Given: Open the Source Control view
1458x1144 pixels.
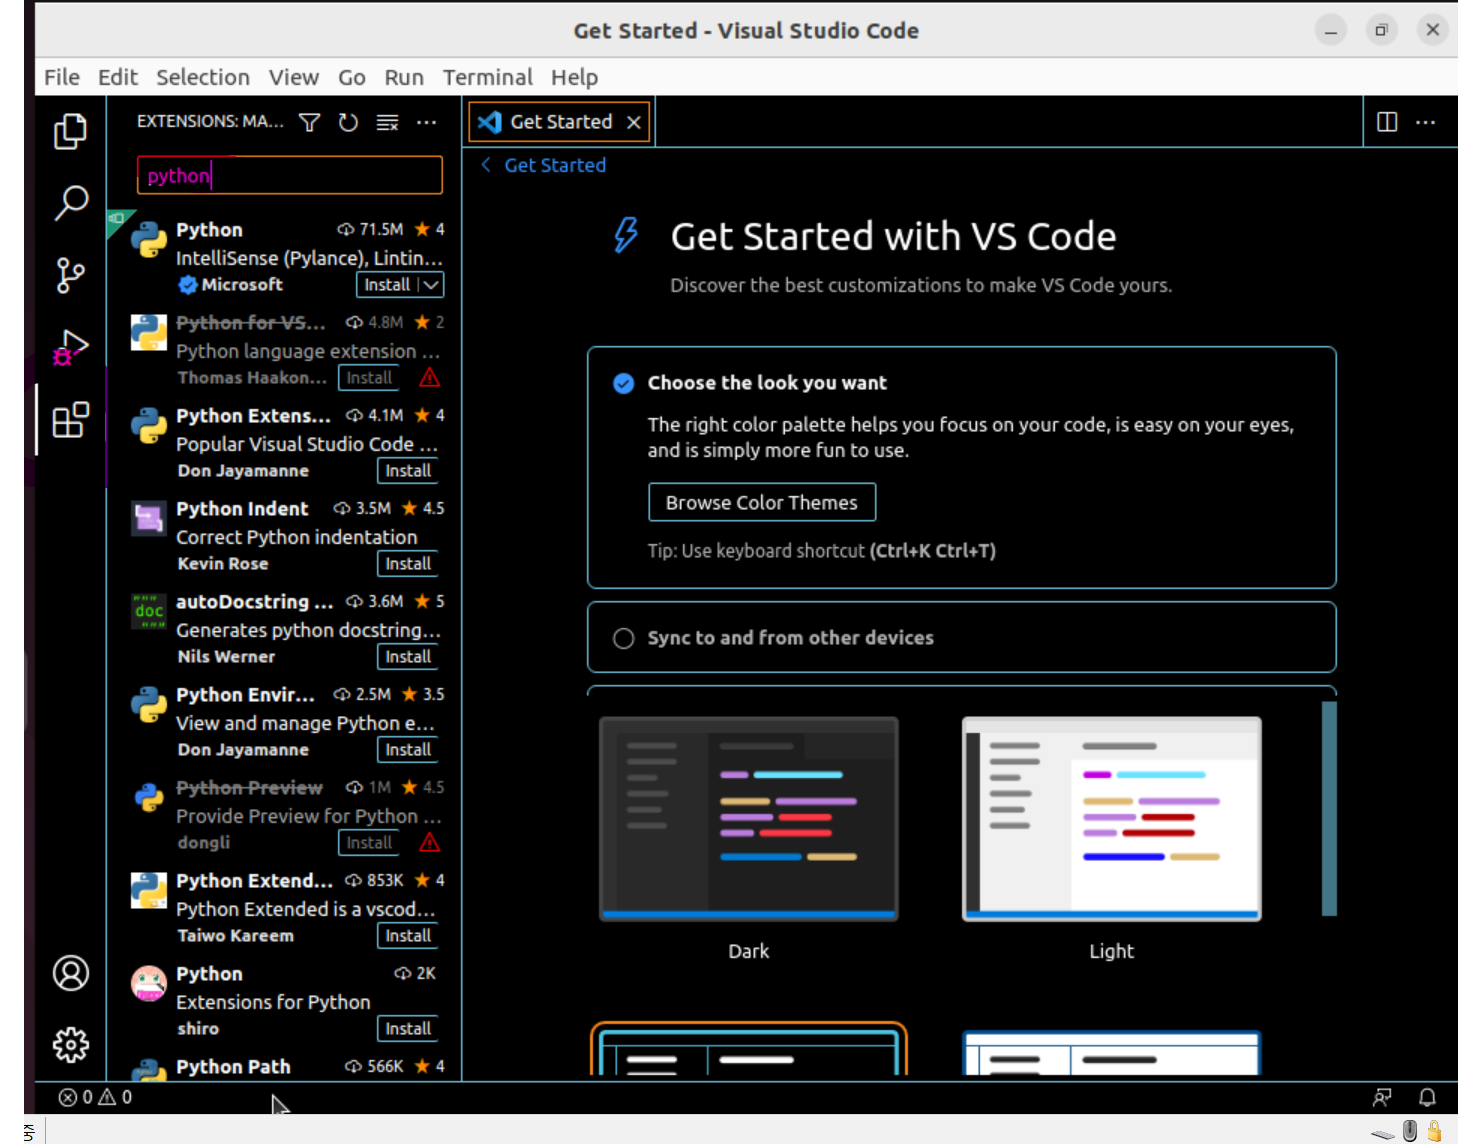Looking at the screenshot, I should [x=70, y=275].
